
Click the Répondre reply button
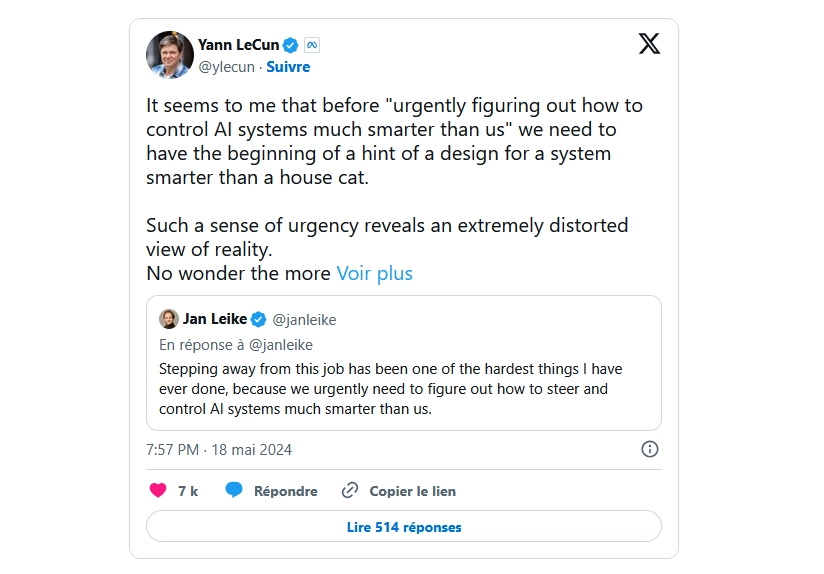coord(285,491)
